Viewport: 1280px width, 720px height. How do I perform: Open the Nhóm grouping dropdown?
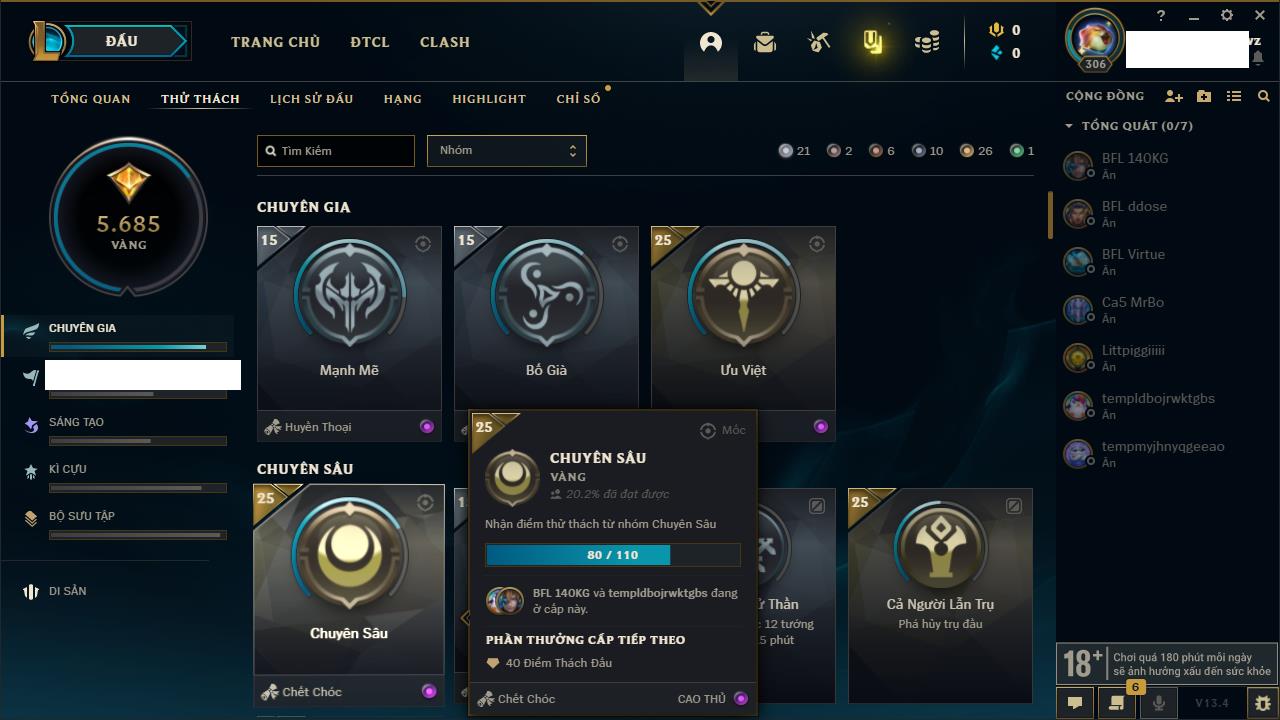pos(507,151)
